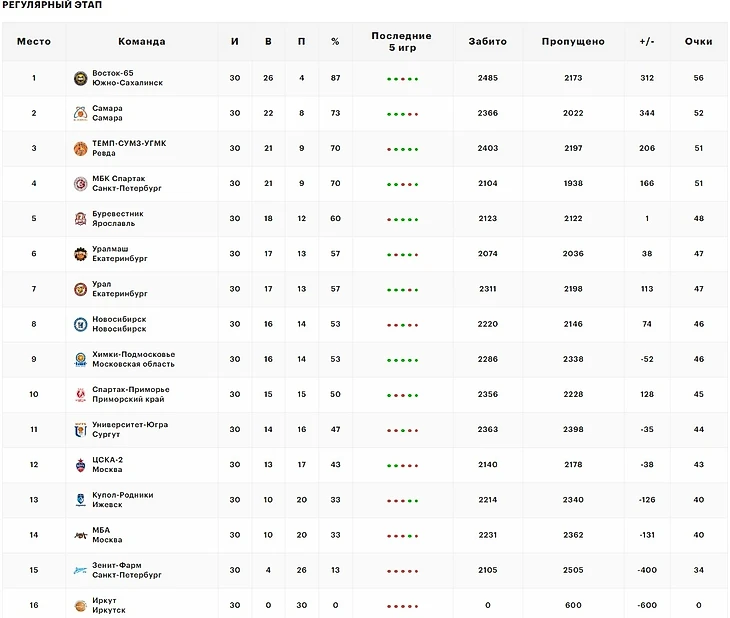
Task: Open the Химки-Подмосковье team link
Action: 133,359
